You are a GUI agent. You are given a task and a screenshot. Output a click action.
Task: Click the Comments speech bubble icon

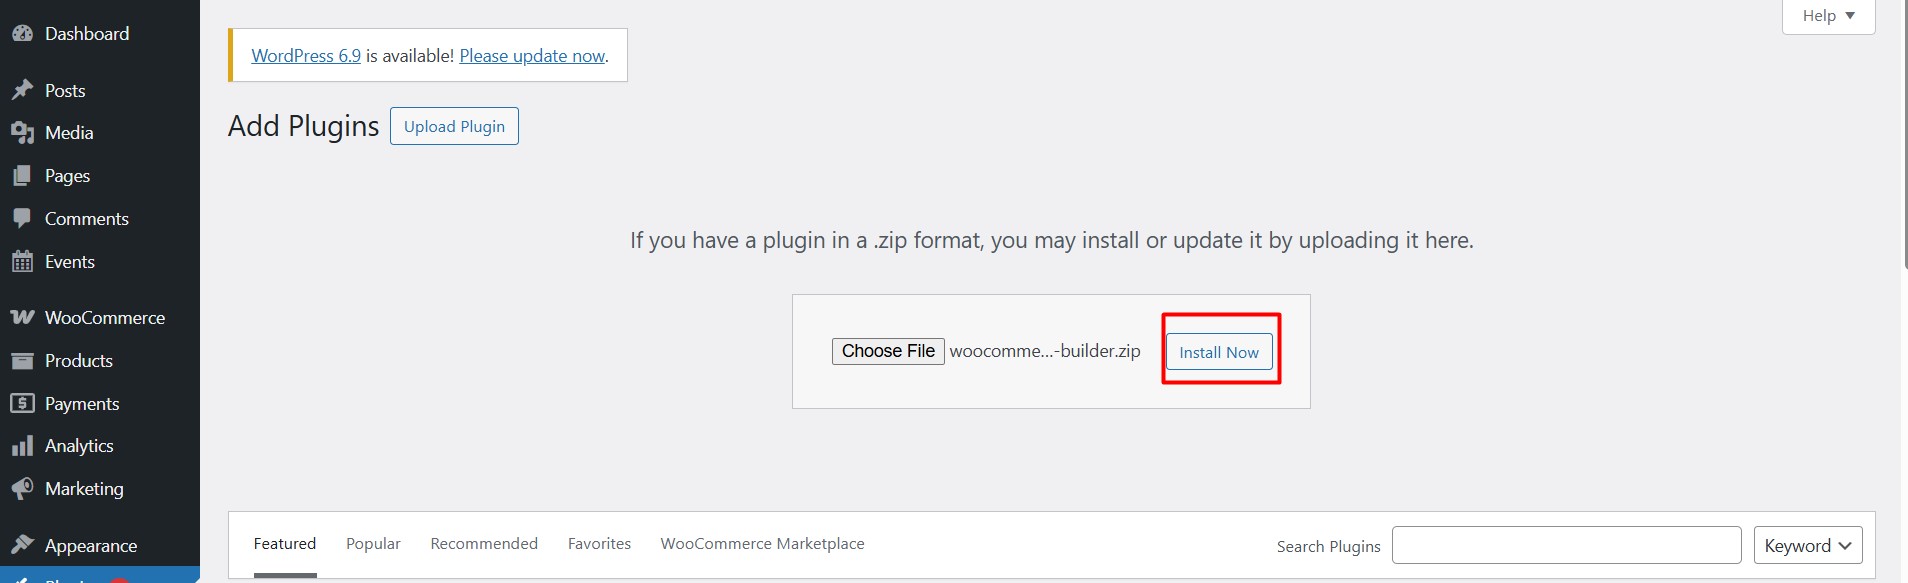tap(22, 218)
